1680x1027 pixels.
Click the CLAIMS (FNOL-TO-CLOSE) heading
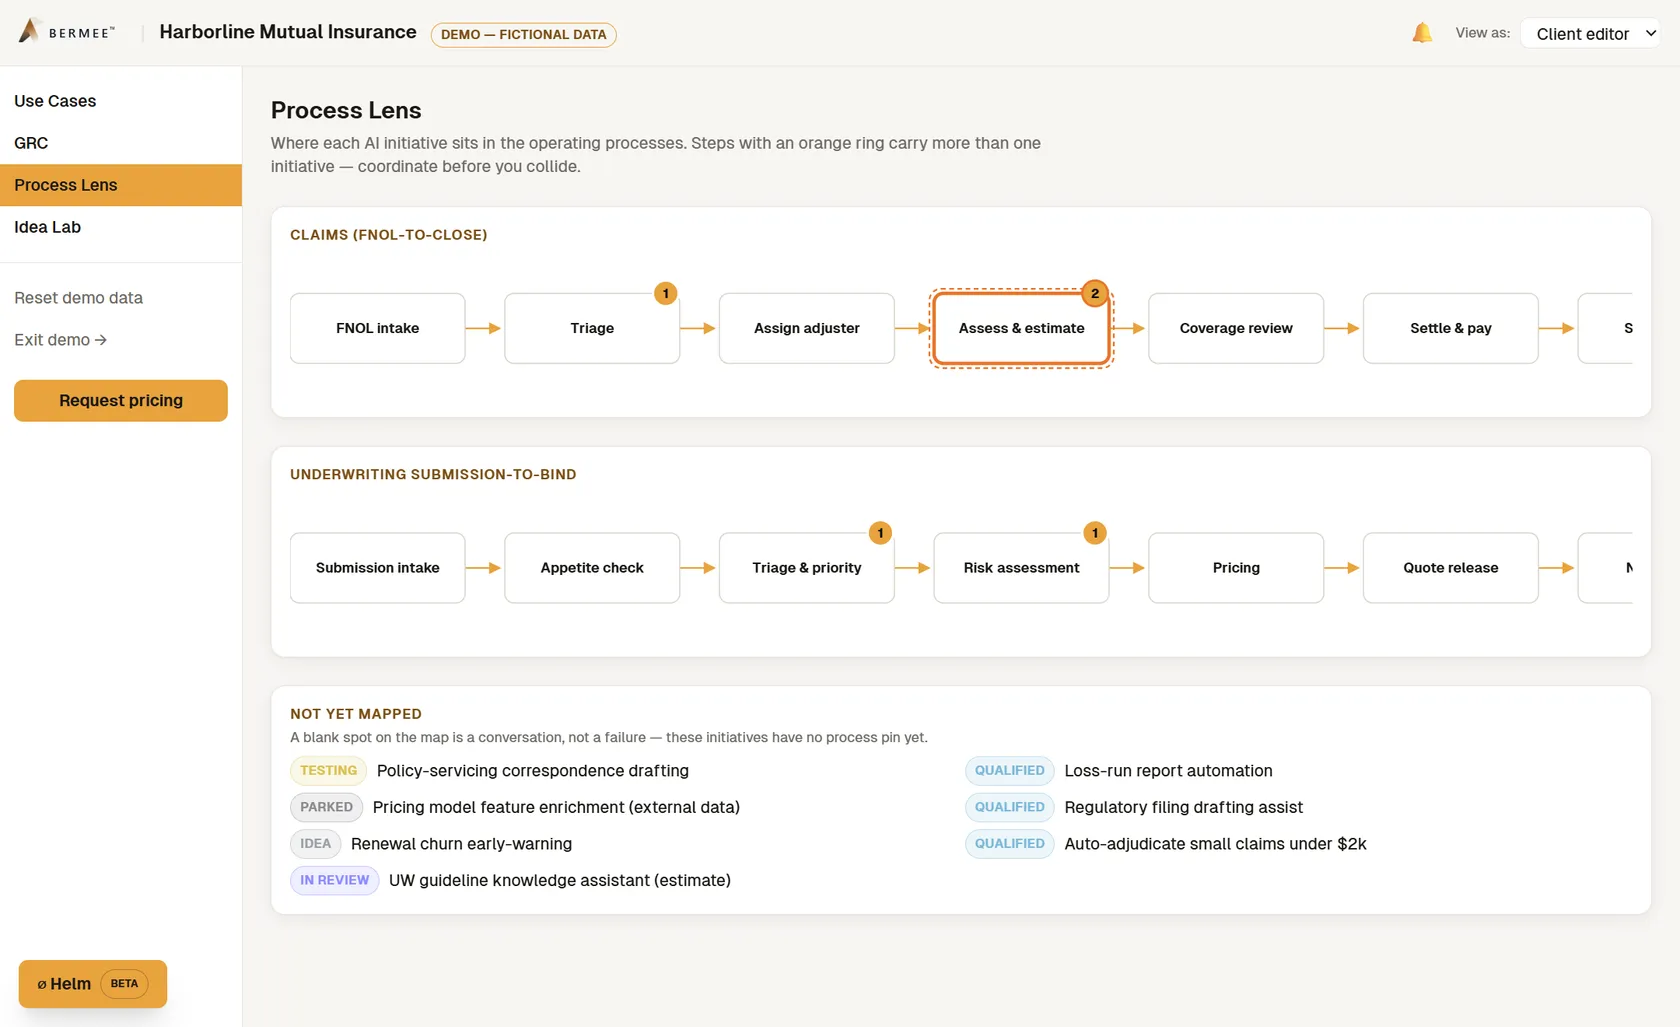(x=389, y=235)
